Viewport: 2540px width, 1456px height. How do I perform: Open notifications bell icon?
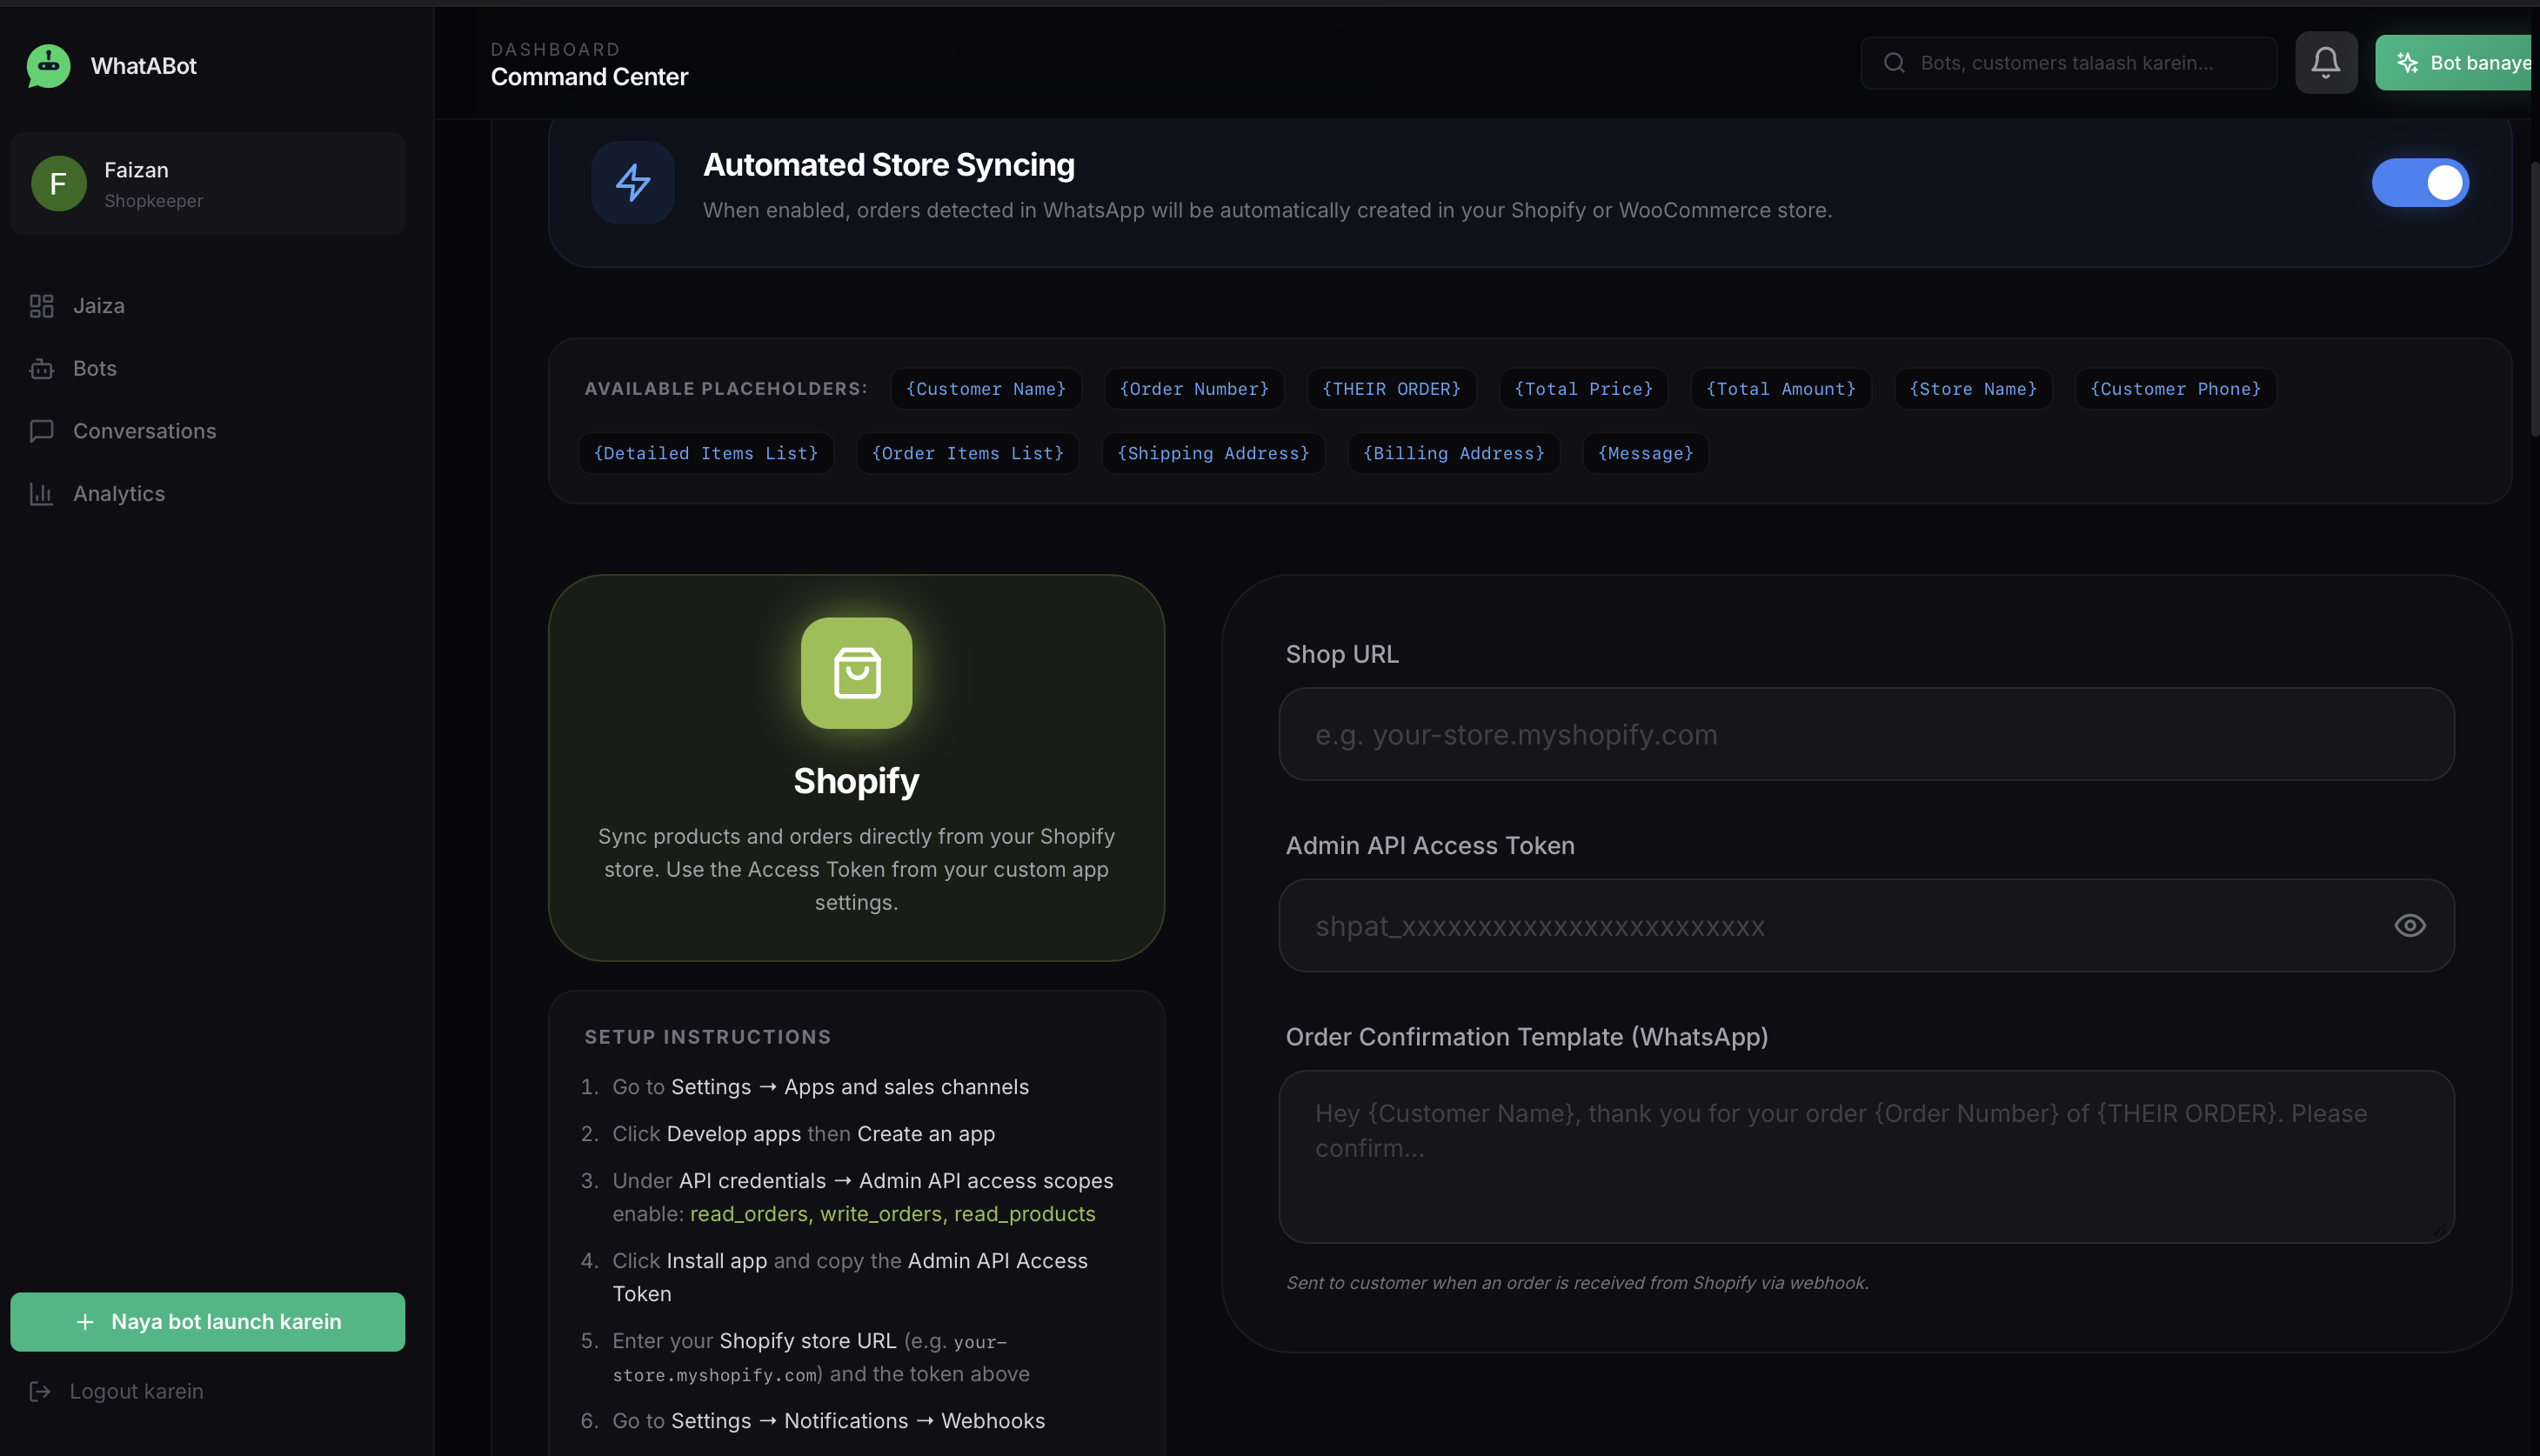2325,63
